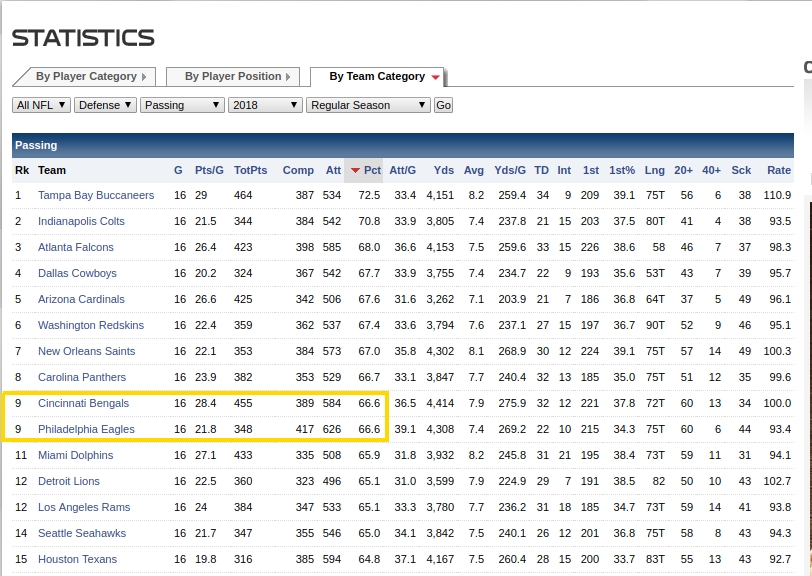Viewport: 812px width, 576px height.
Task: Open the Passing category dropdown
Action: point(183,105)
